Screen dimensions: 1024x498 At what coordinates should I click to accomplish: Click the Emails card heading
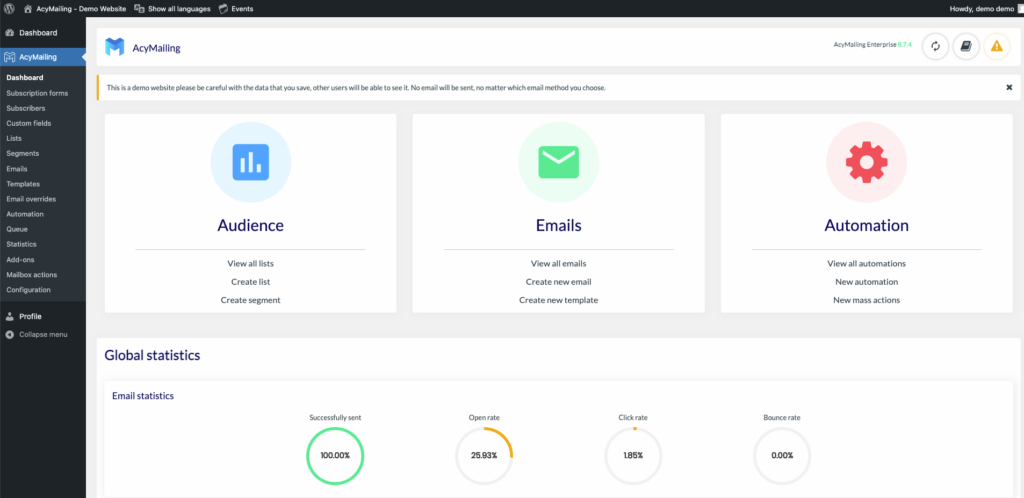(558, 225)
